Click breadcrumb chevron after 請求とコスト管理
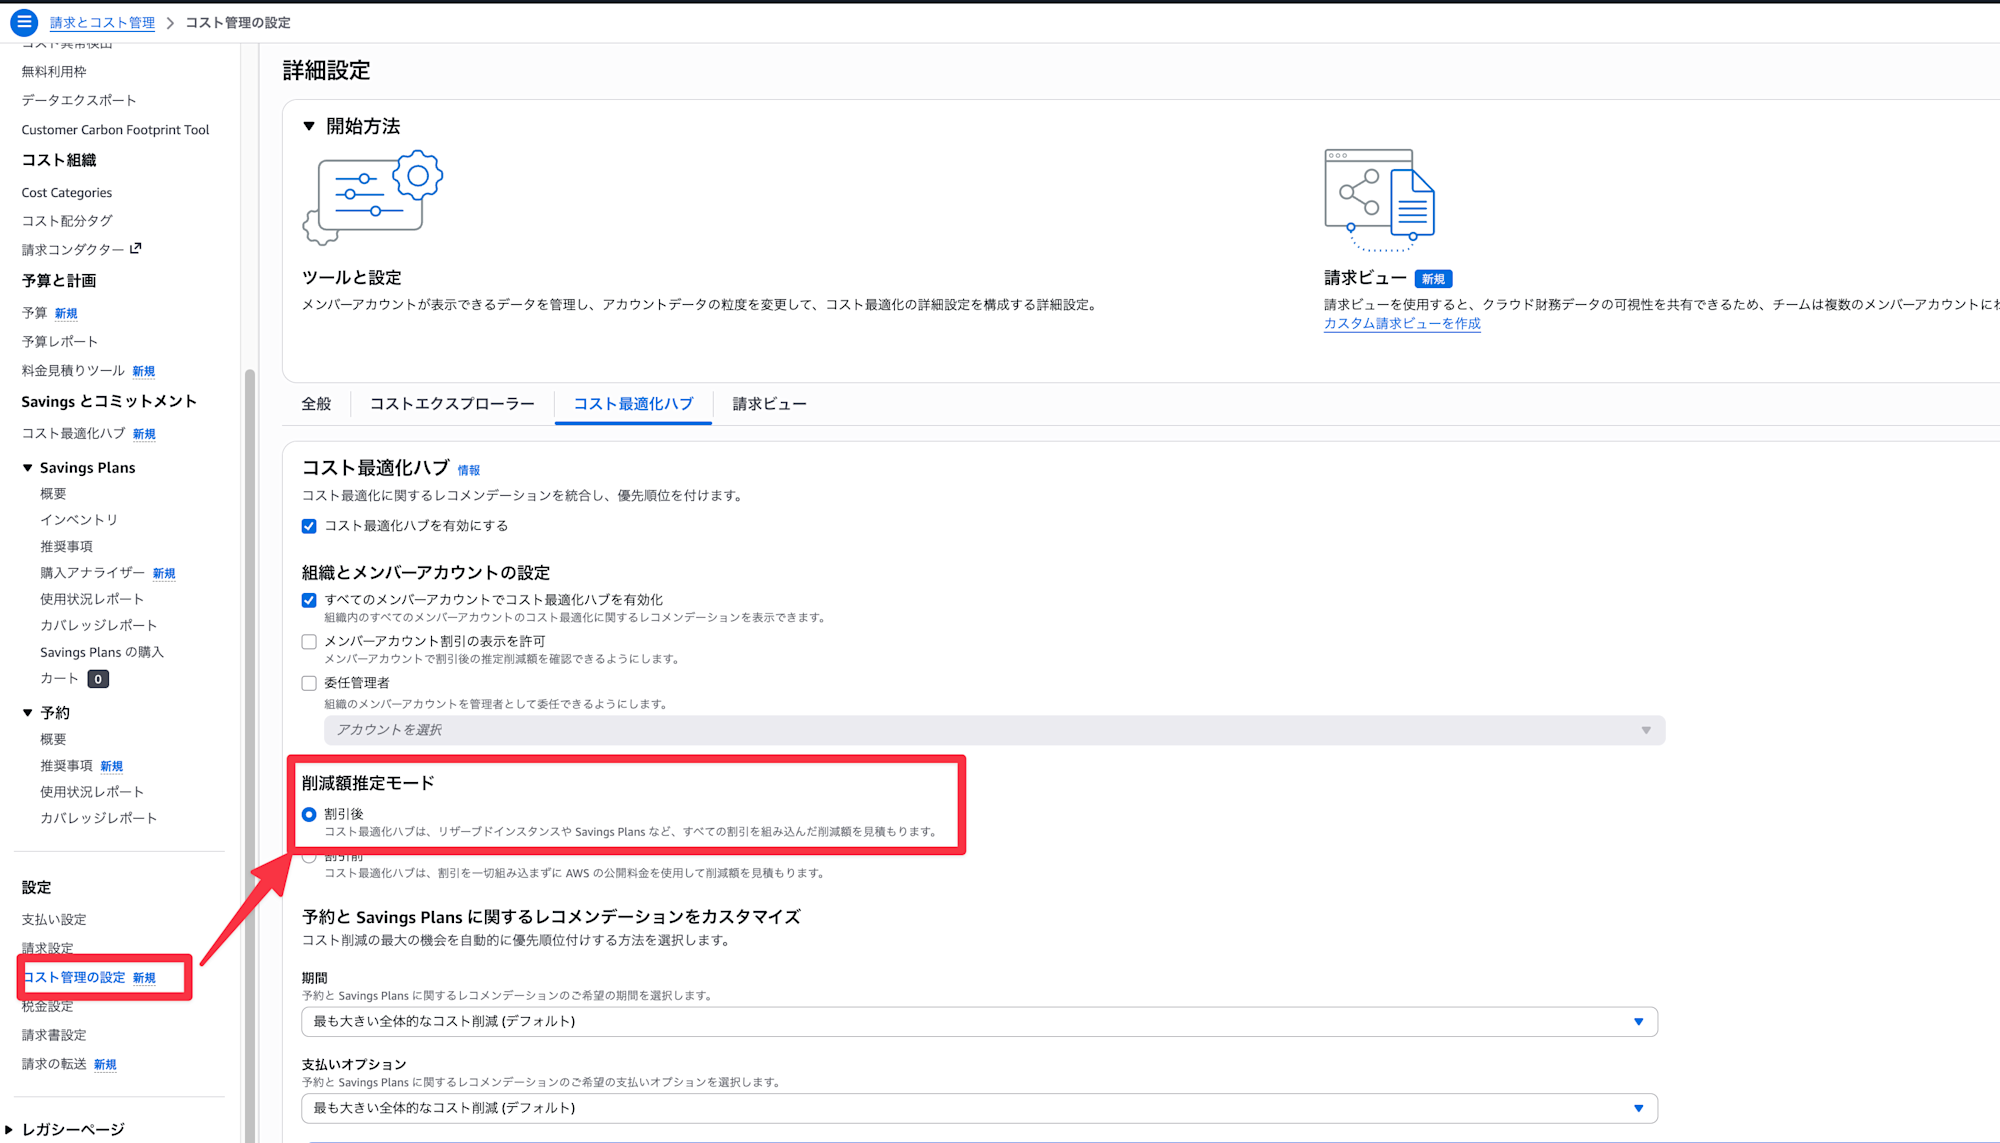The image size is (2000, 1143). tap(170, 22)
